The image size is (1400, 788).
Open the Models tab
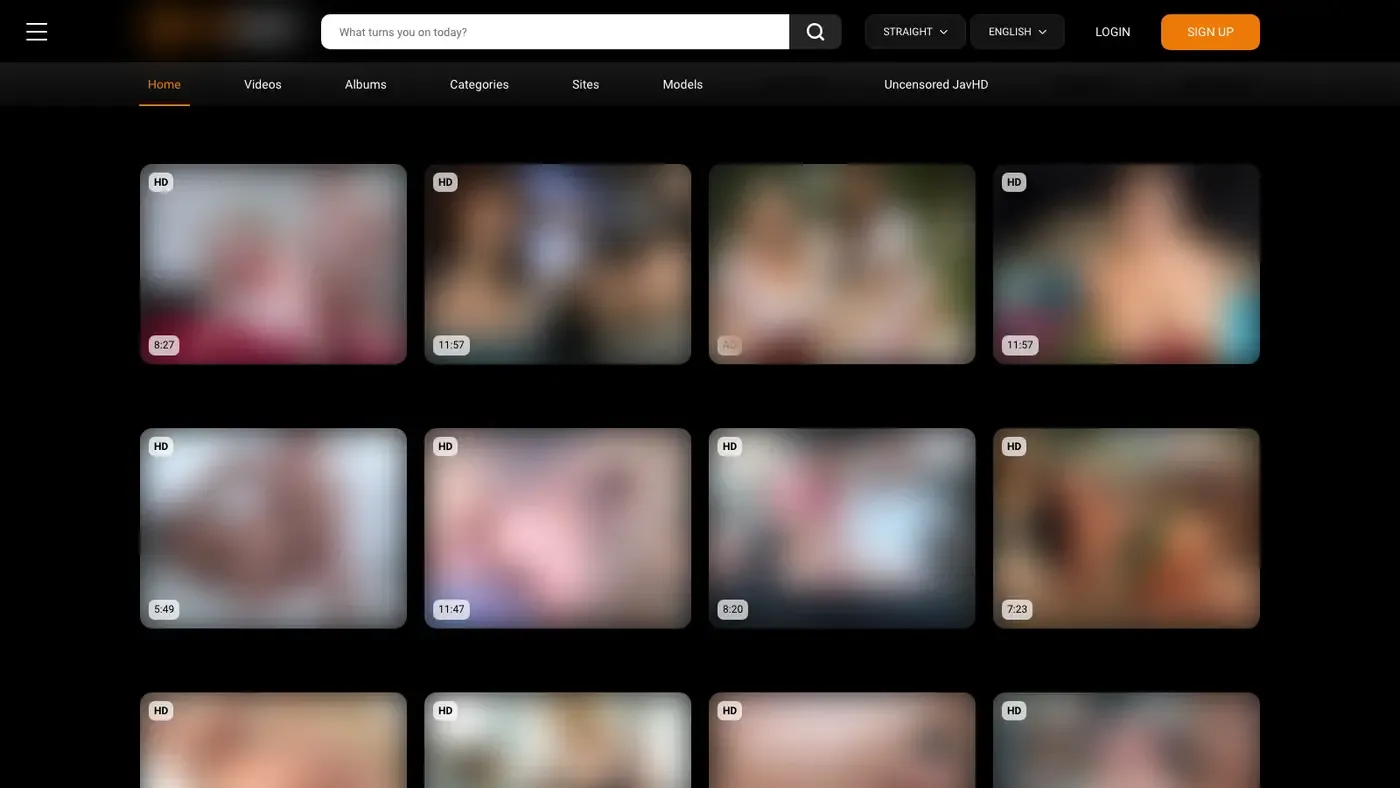[683, 85]
